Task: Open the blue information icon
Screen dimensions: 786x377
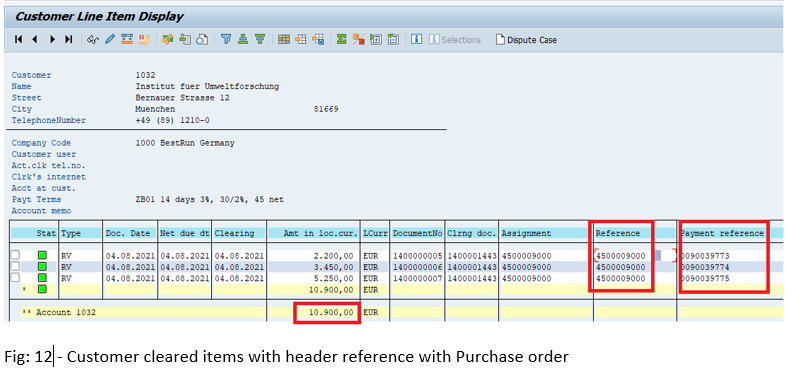Action: click(x=417, y=40)
